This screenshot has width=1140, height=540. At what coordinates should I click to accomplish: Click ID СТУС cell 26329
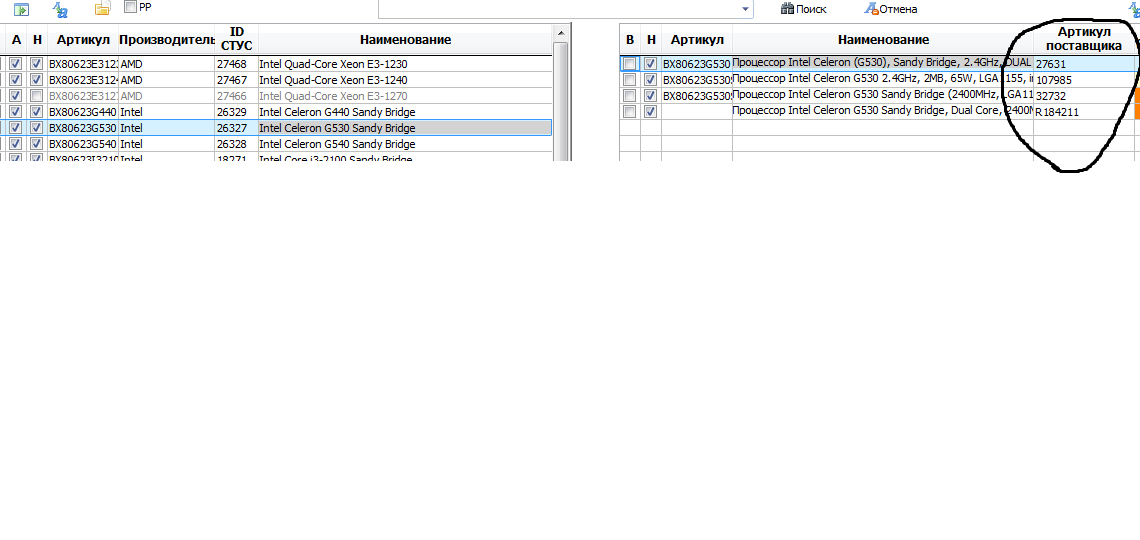click(x=236, y=112)
